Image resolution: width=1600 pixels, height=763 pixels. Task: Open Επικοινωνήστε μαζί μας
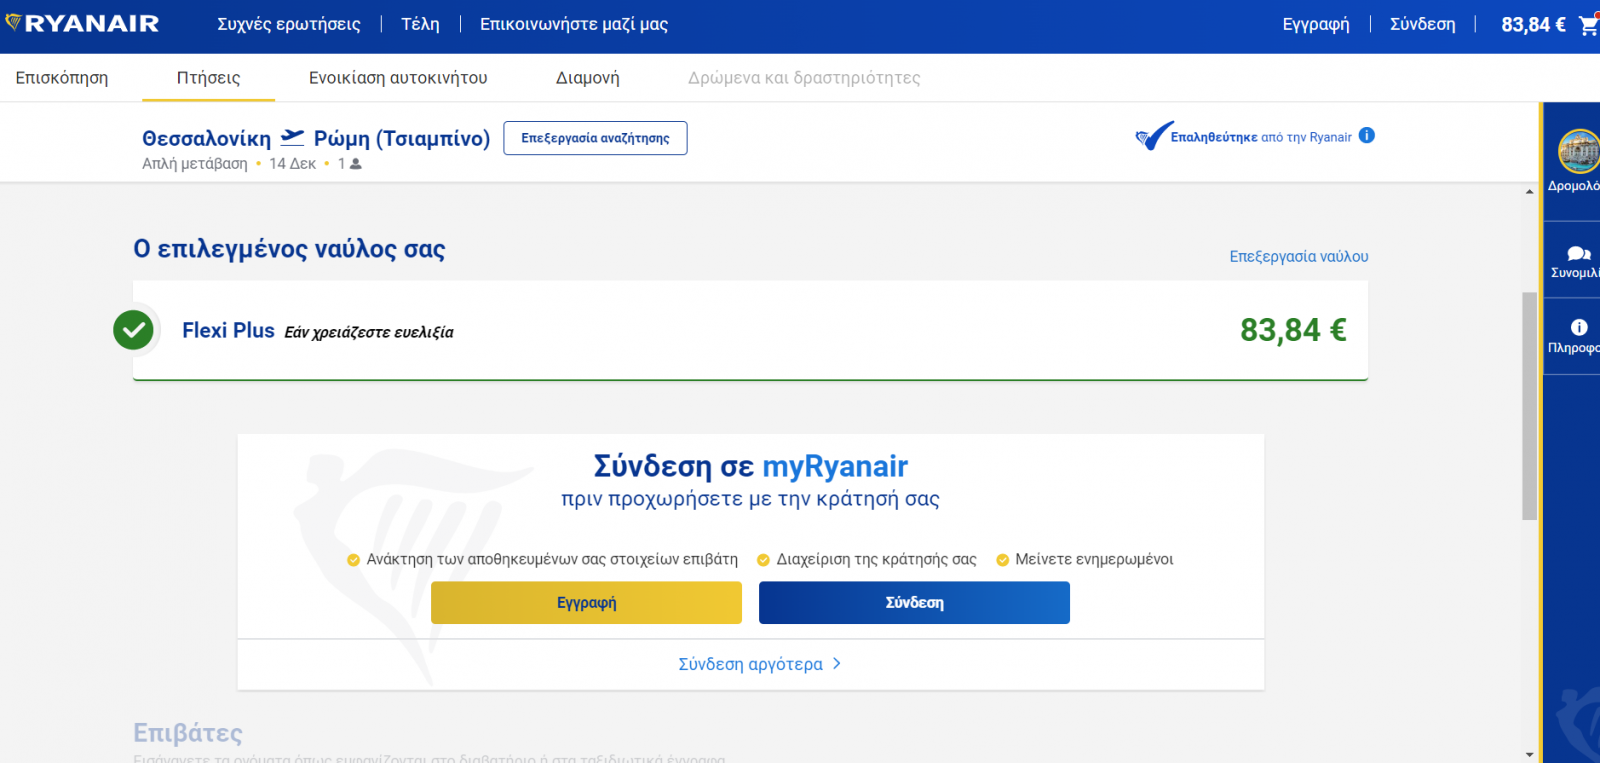(574, 24)
